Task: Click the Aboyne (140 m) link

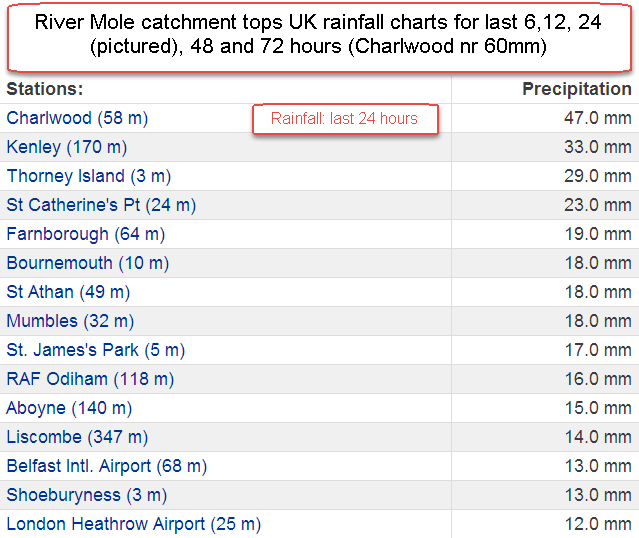Action: tap(69, 408)
